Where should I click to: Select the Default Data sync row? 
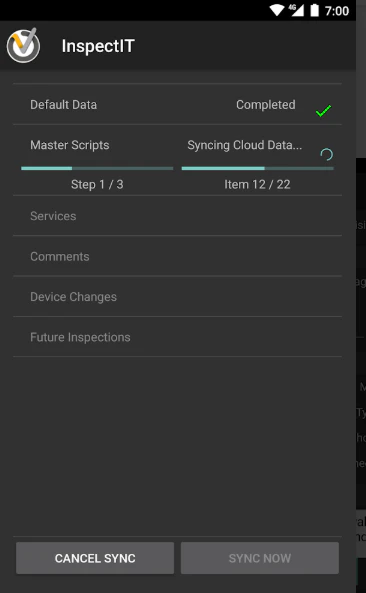[177, 104]
